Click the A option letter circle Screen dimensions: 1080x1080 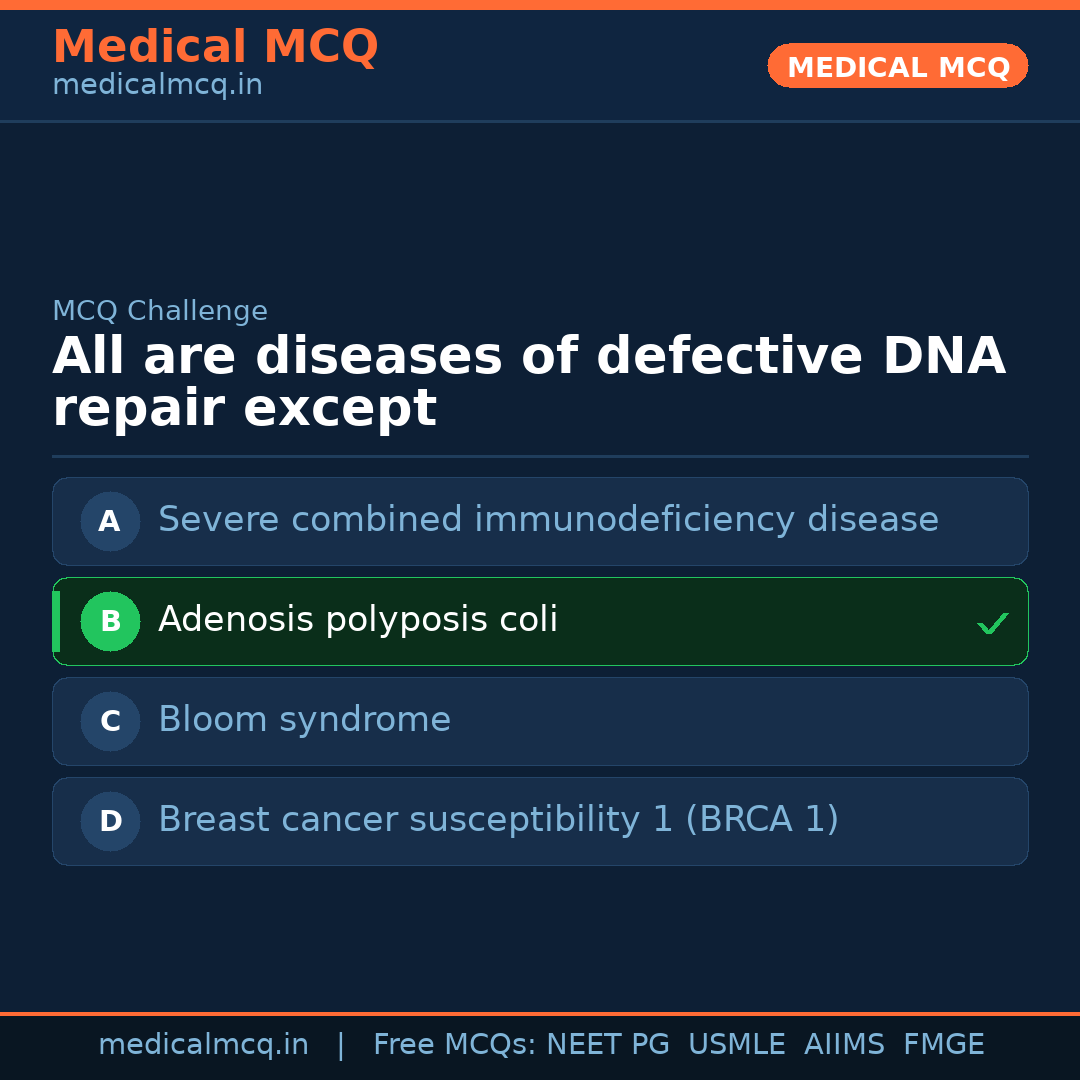click(110, 521)
